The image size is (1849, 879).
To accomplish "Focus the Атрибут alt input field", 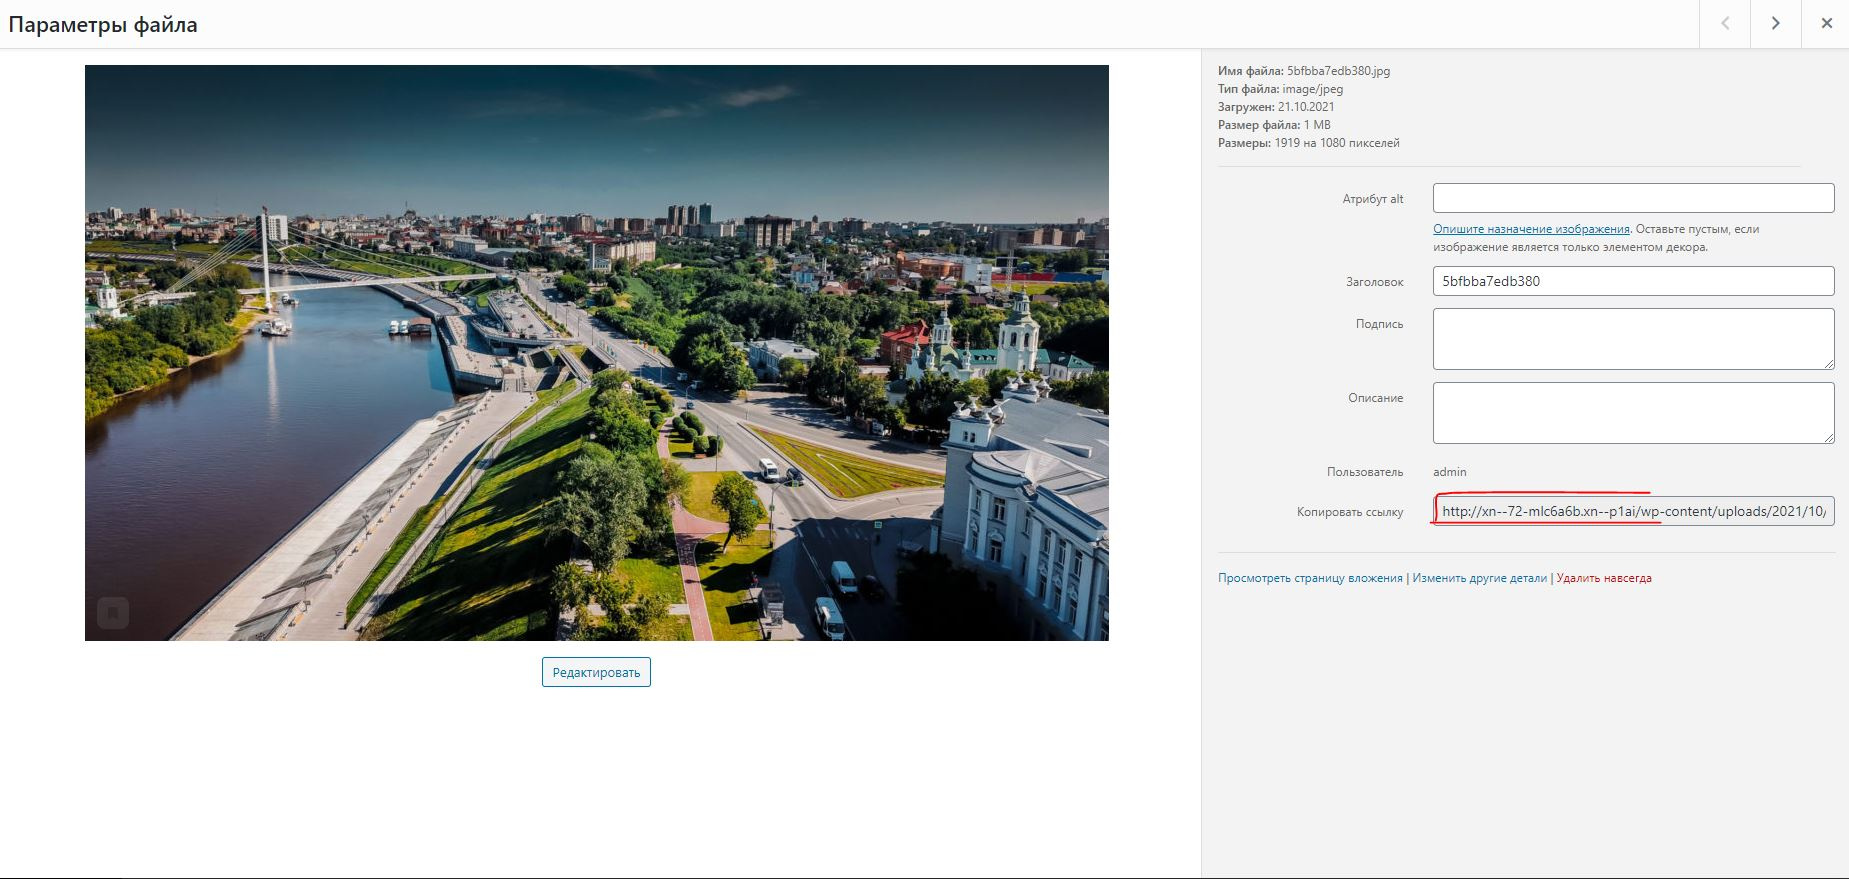I will coord(1633,198).
